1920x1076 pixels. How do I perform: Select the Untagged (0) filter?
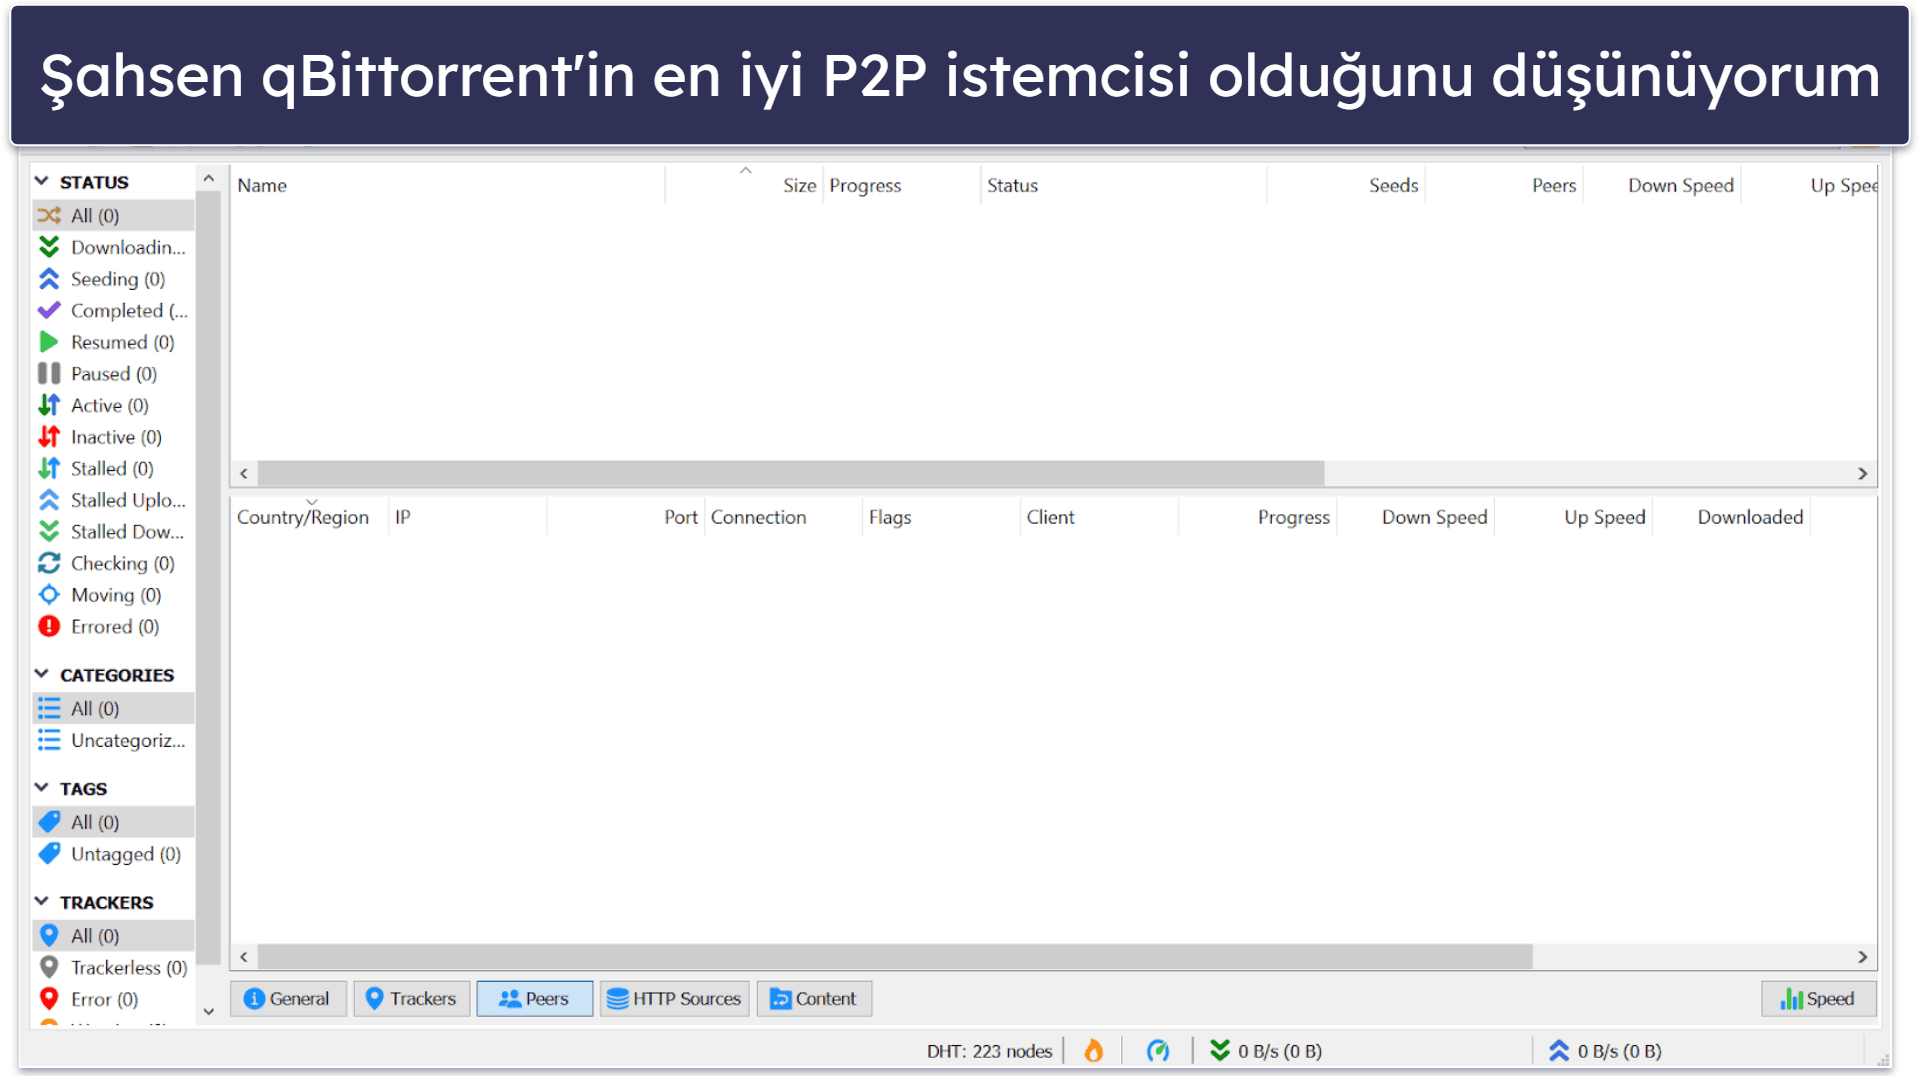113,854
